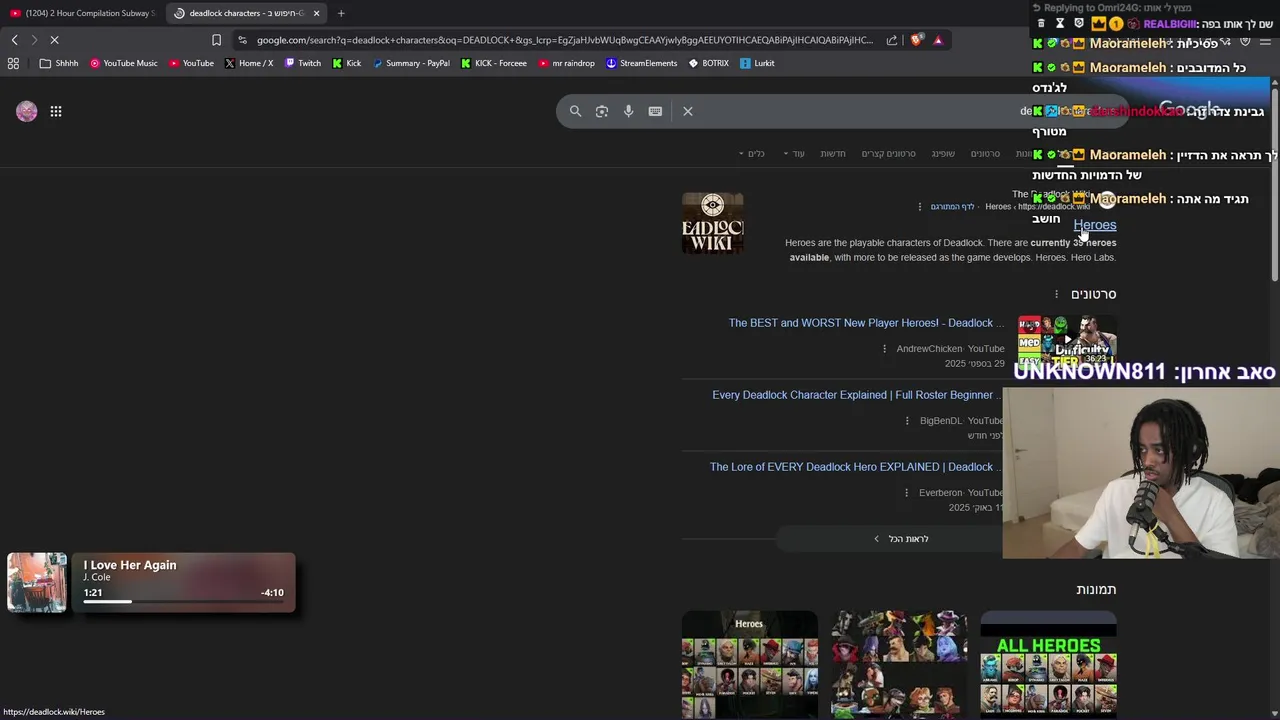Switch to the סרטונים קצרים short videos tab
Screen dimensions: 1280x720
(889, 153)
